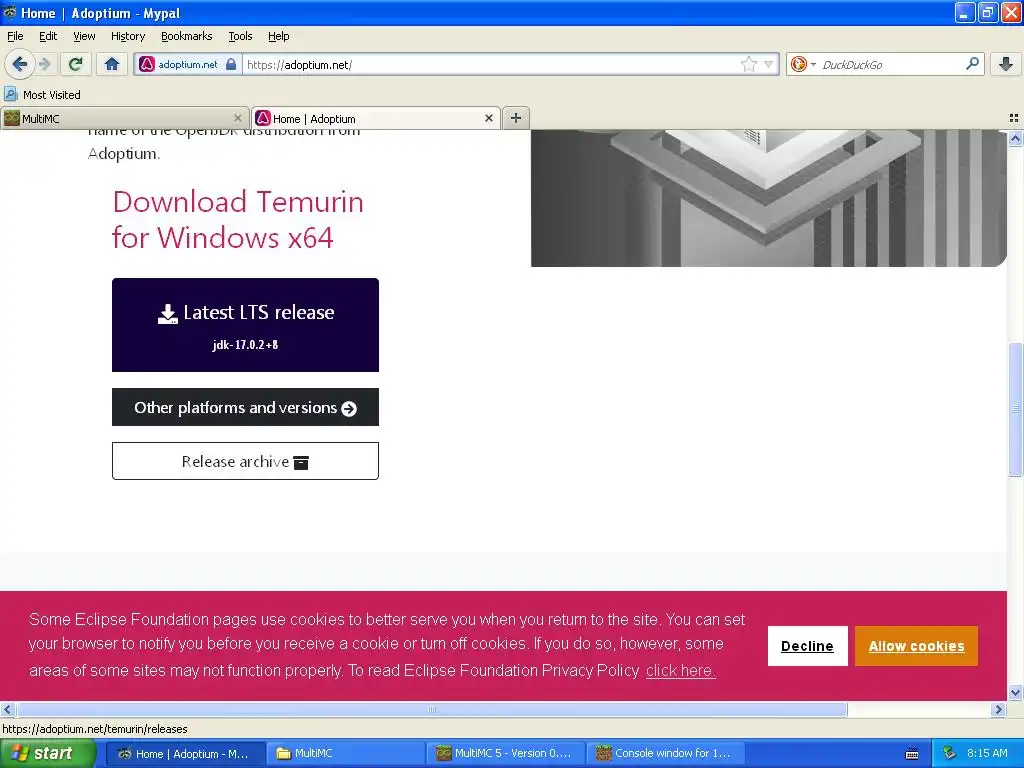Click the horizontal scrollbar left arrow
This screenshot has width=1024, height=768.
(7, 709)
